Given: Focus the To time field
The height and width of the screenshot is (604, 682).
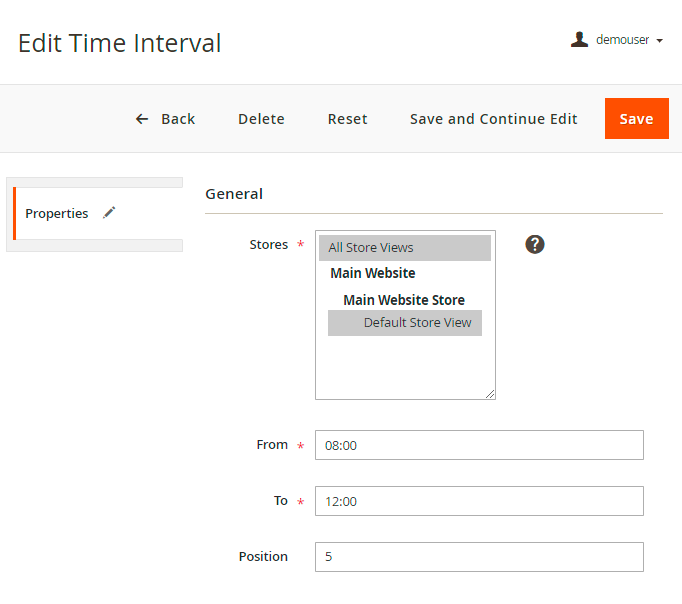Looking at the screenshot, I should tap(479, 501).
